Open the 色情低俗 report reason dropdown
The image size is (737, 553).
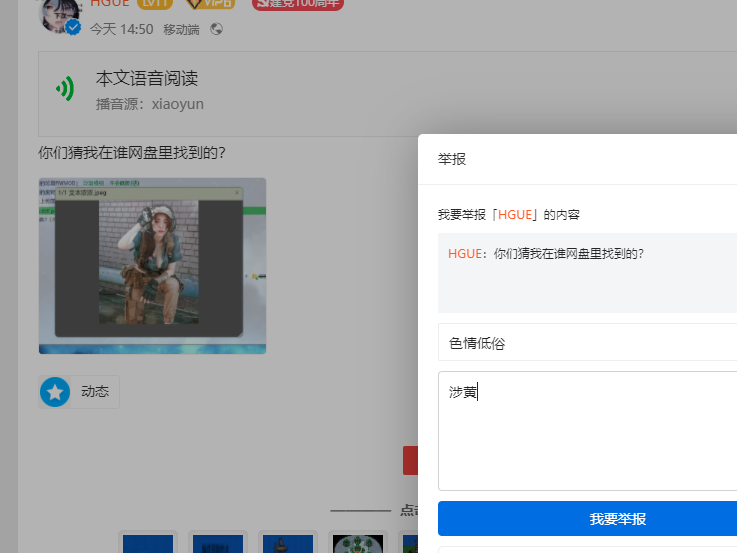(x=587, y=342)
